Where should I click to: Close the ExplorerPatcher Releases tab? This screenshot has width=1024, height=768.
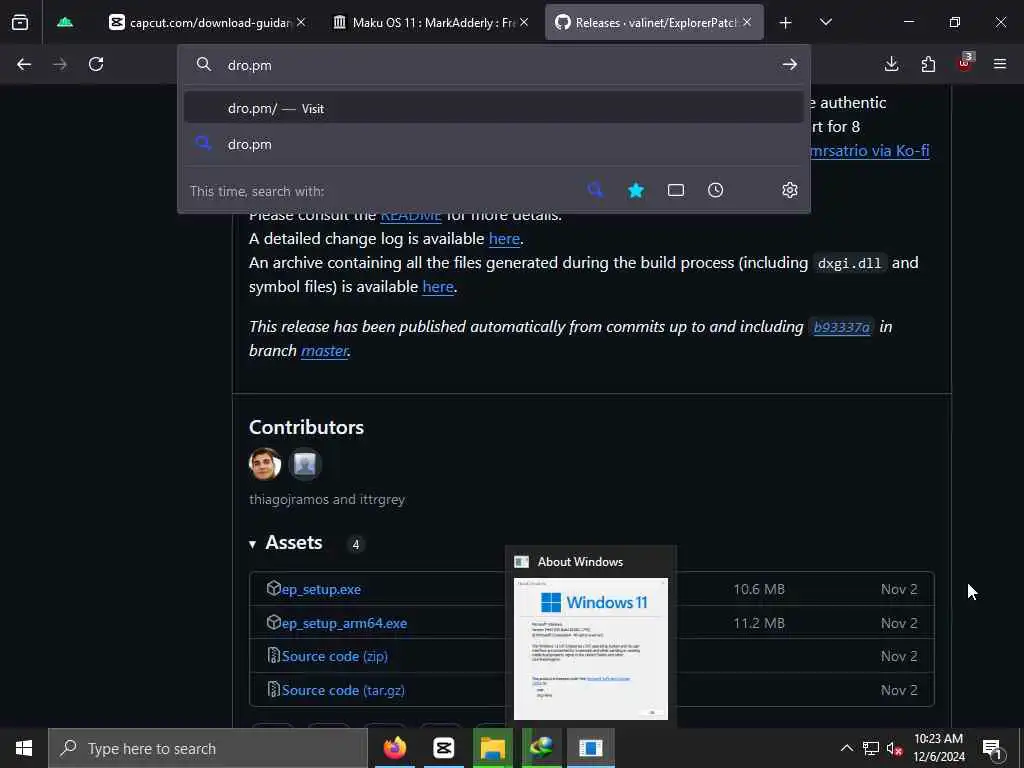pyautogui.click(x=747, y=22)
